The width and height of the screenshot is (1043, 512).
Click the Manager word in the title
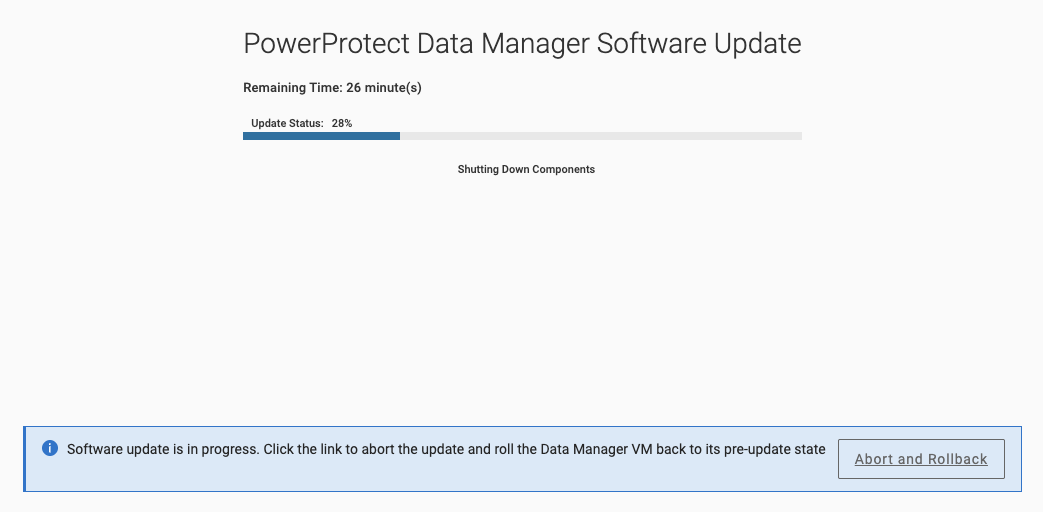(535, 44)
